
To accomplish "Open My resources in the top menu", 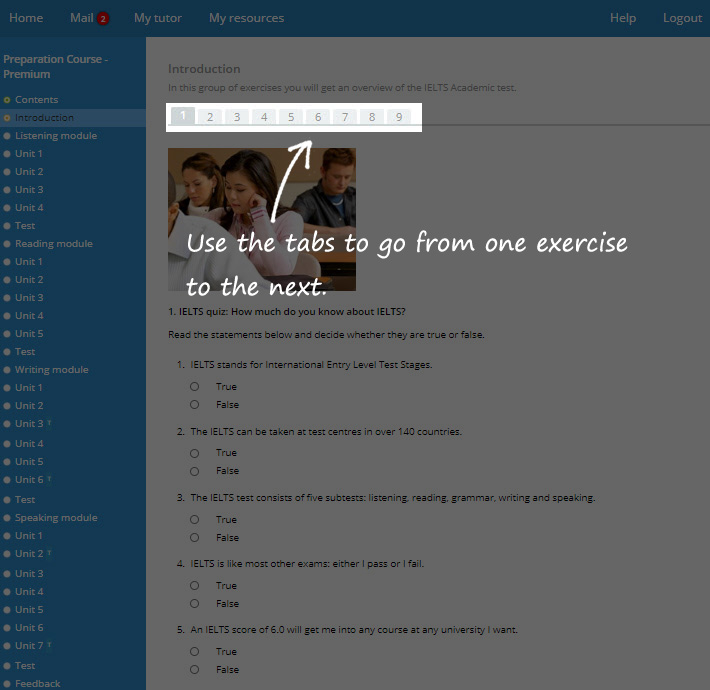I will click(x=246, y=18).
